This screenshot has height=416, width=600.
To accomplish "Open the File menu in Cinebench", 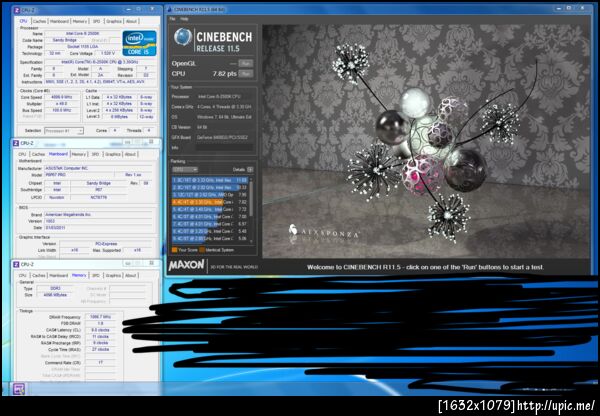I will [x=172, y=19].
